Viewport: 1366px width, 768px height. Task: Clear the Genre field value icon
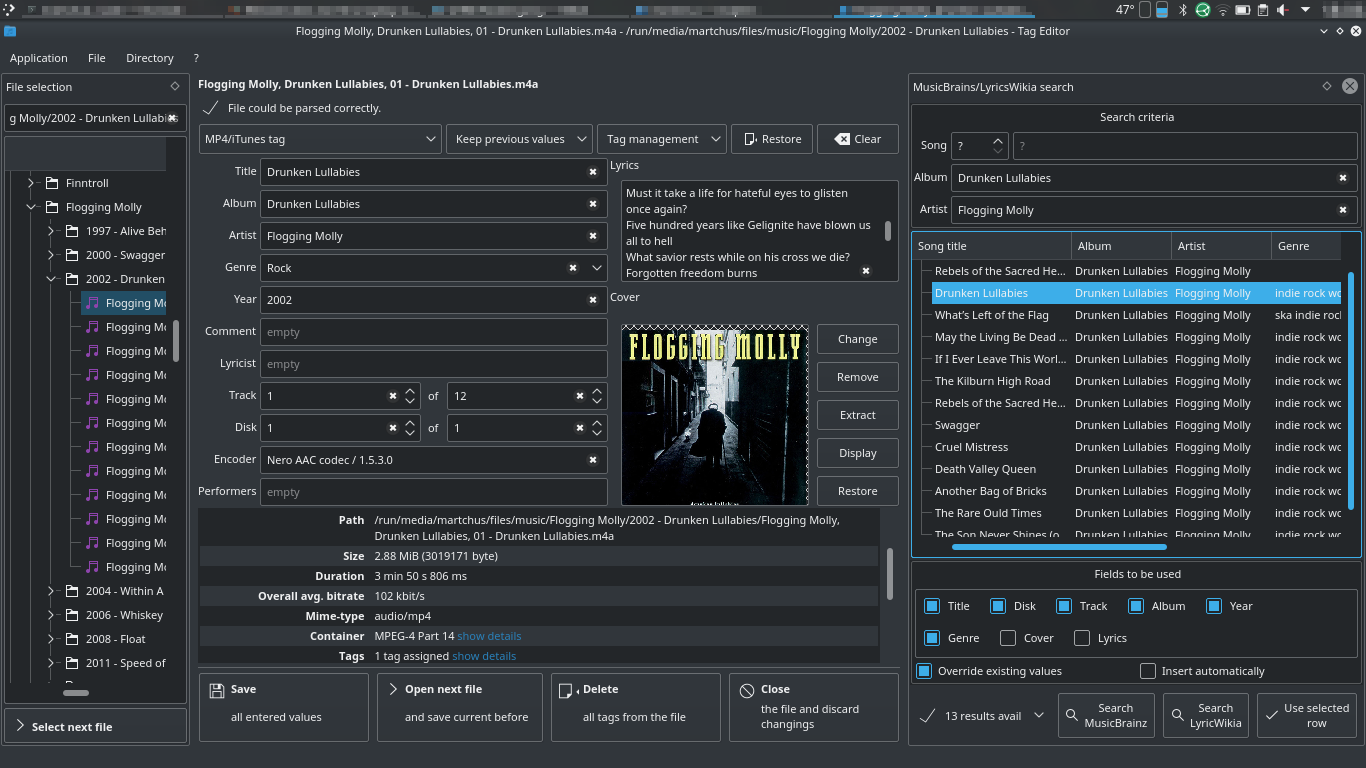click(x=573, y=268)
